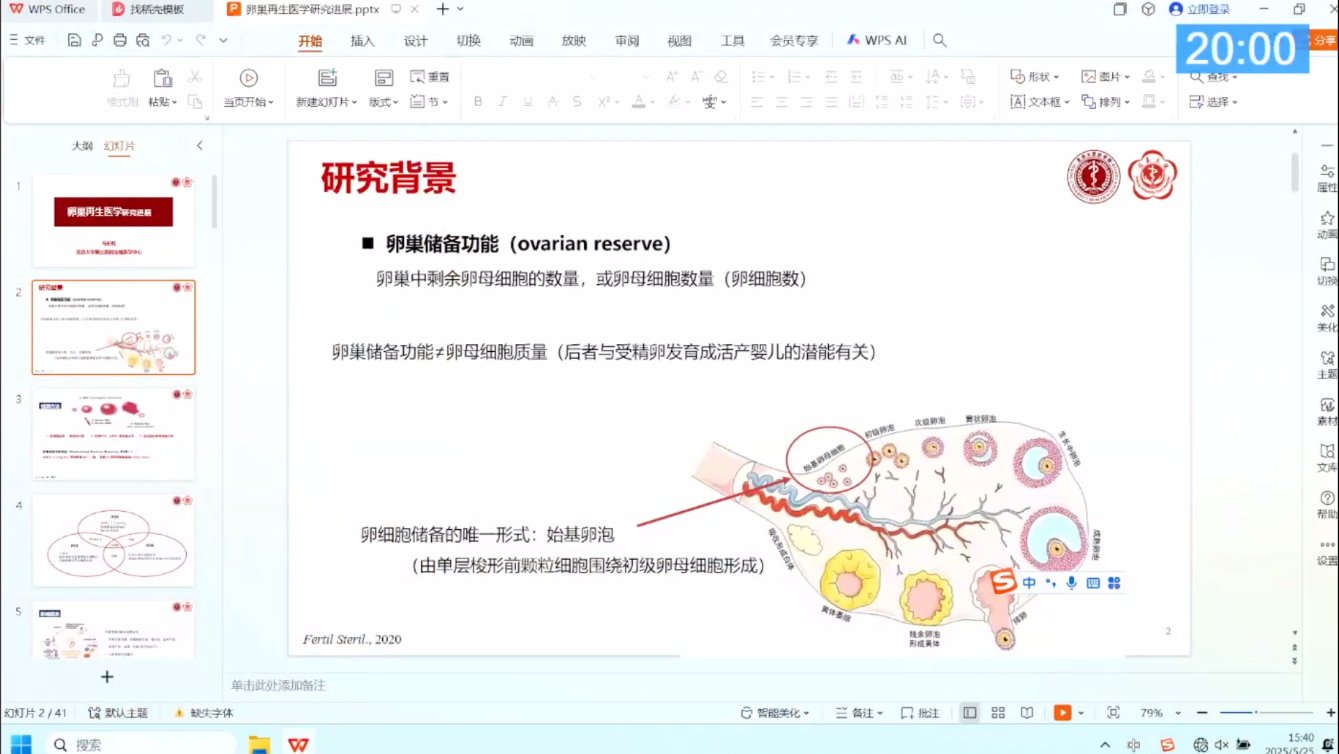Click the 批注 comment button in status bar
Image resolution: width=1339 pixels, height=754 pixels.
[920, 713]
